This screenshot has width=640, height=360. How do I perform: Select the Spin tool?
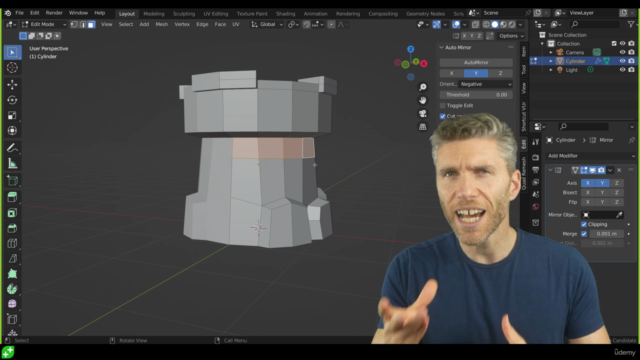12,289
